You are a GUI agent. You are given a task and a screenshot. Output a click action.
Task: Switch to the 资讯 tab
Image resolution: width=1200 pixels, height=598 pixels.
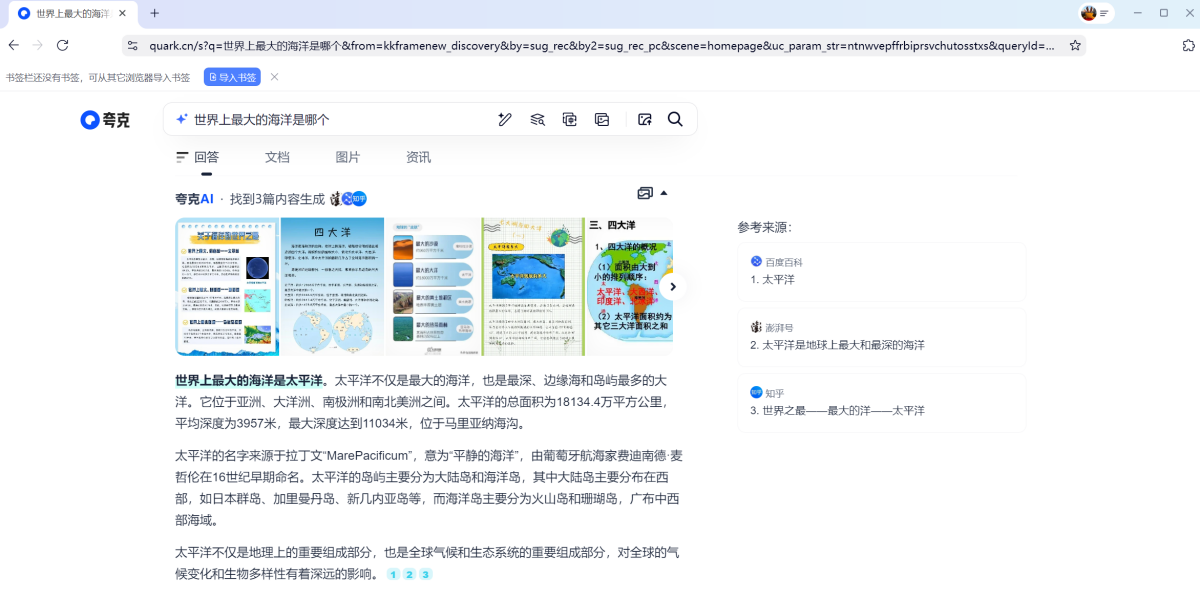point(418,157)
